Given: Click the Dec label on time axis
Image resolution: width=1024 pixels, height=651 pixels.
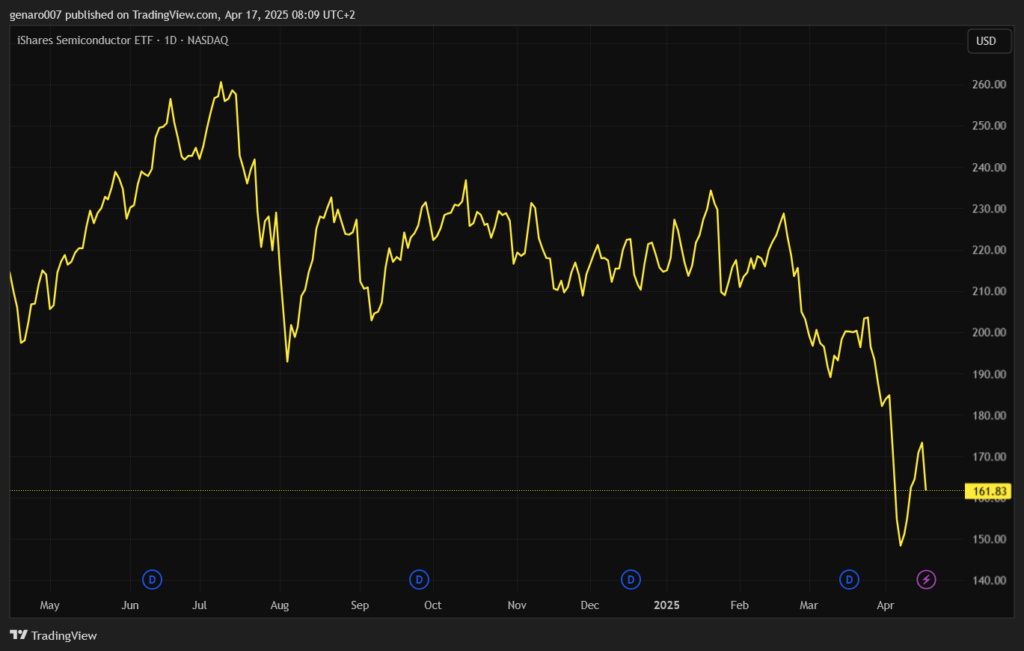Looking at the screenshot, I should click(590, 606).
